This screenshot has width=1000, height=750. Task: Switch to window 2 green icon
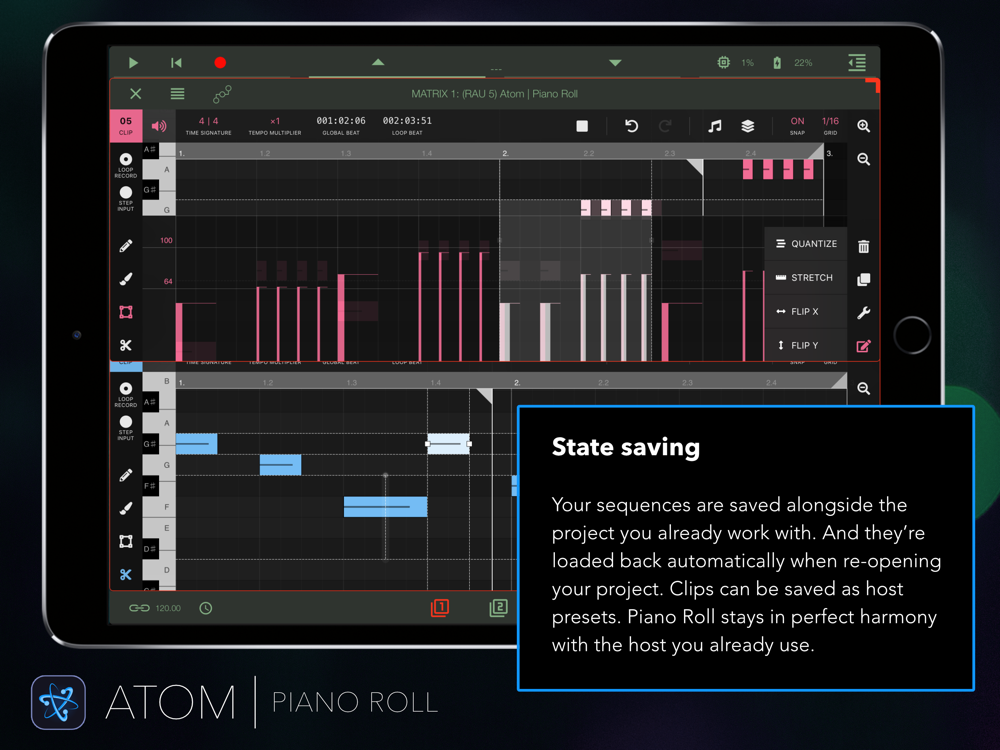click(499, 608)
